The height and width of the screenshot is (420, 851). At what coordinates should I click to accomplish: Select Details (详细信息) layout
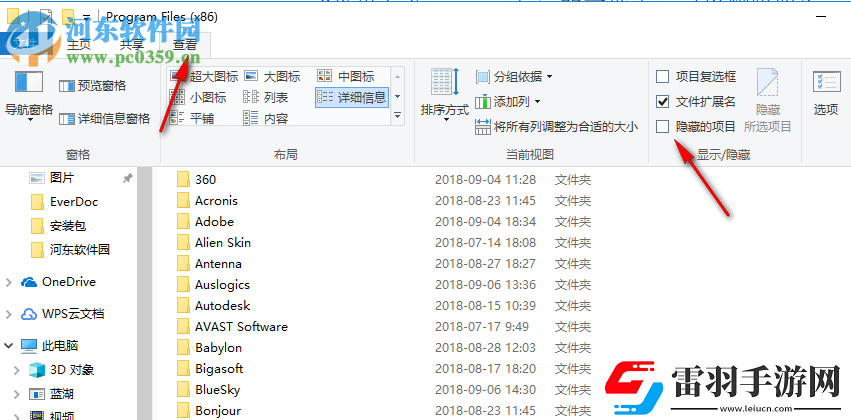[x=352, y=98]
